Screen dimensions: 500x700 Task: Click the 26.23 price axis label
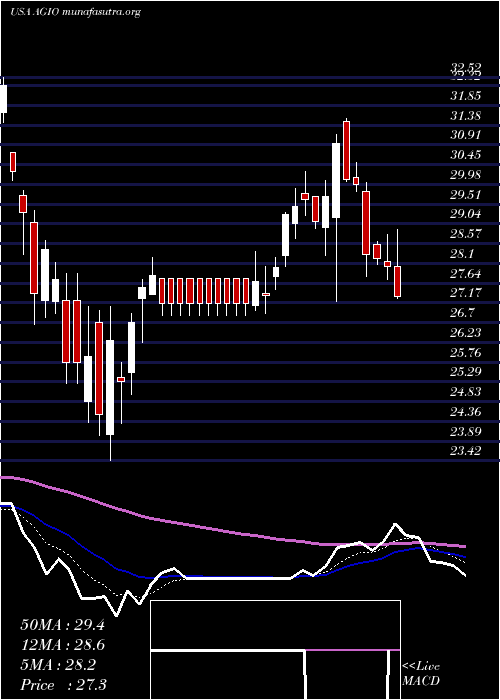coord(467,333)
